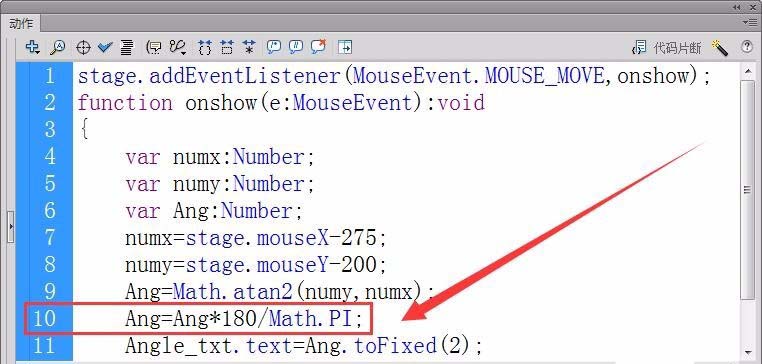The width and height of the screenshot is (762, 364).
Task: Click 'numx=stage.mouseX-275;' code line
Action: (256, 238)
